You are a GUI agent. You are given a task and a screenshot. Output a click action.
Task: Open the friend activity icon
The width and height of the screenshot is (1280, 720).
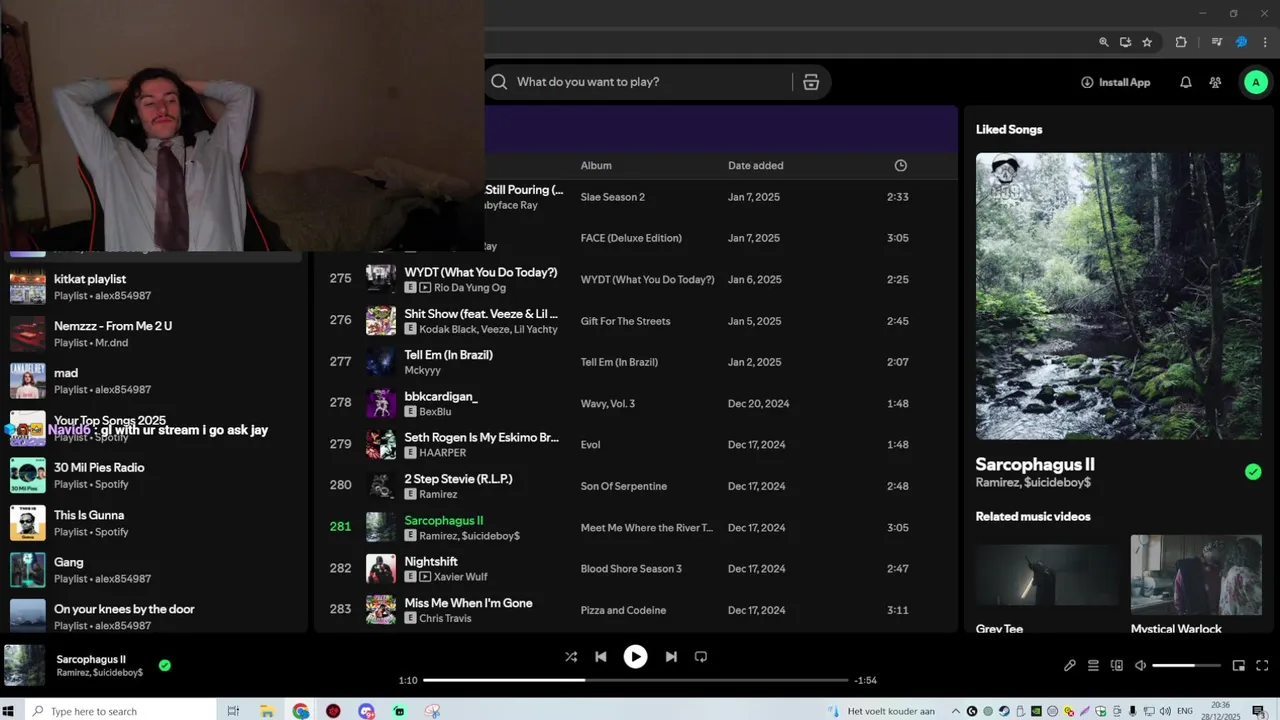point(1215,82)
